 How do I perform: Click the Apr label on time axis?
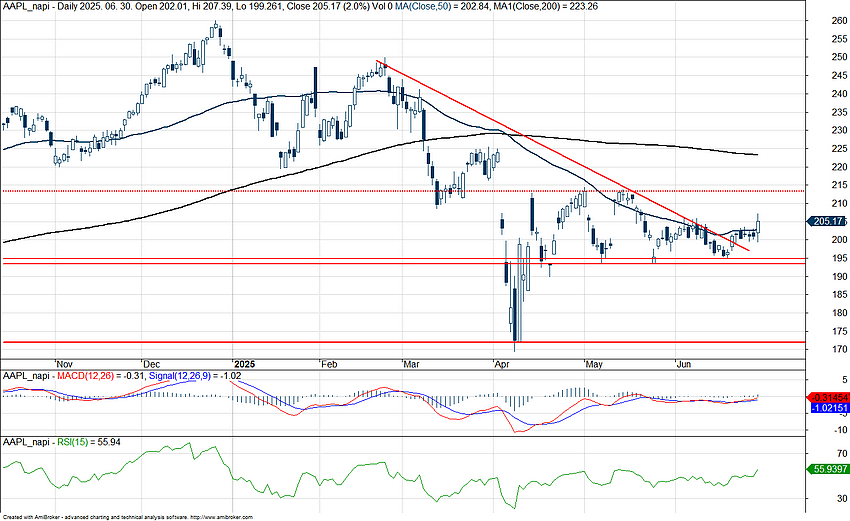[502, 364]
